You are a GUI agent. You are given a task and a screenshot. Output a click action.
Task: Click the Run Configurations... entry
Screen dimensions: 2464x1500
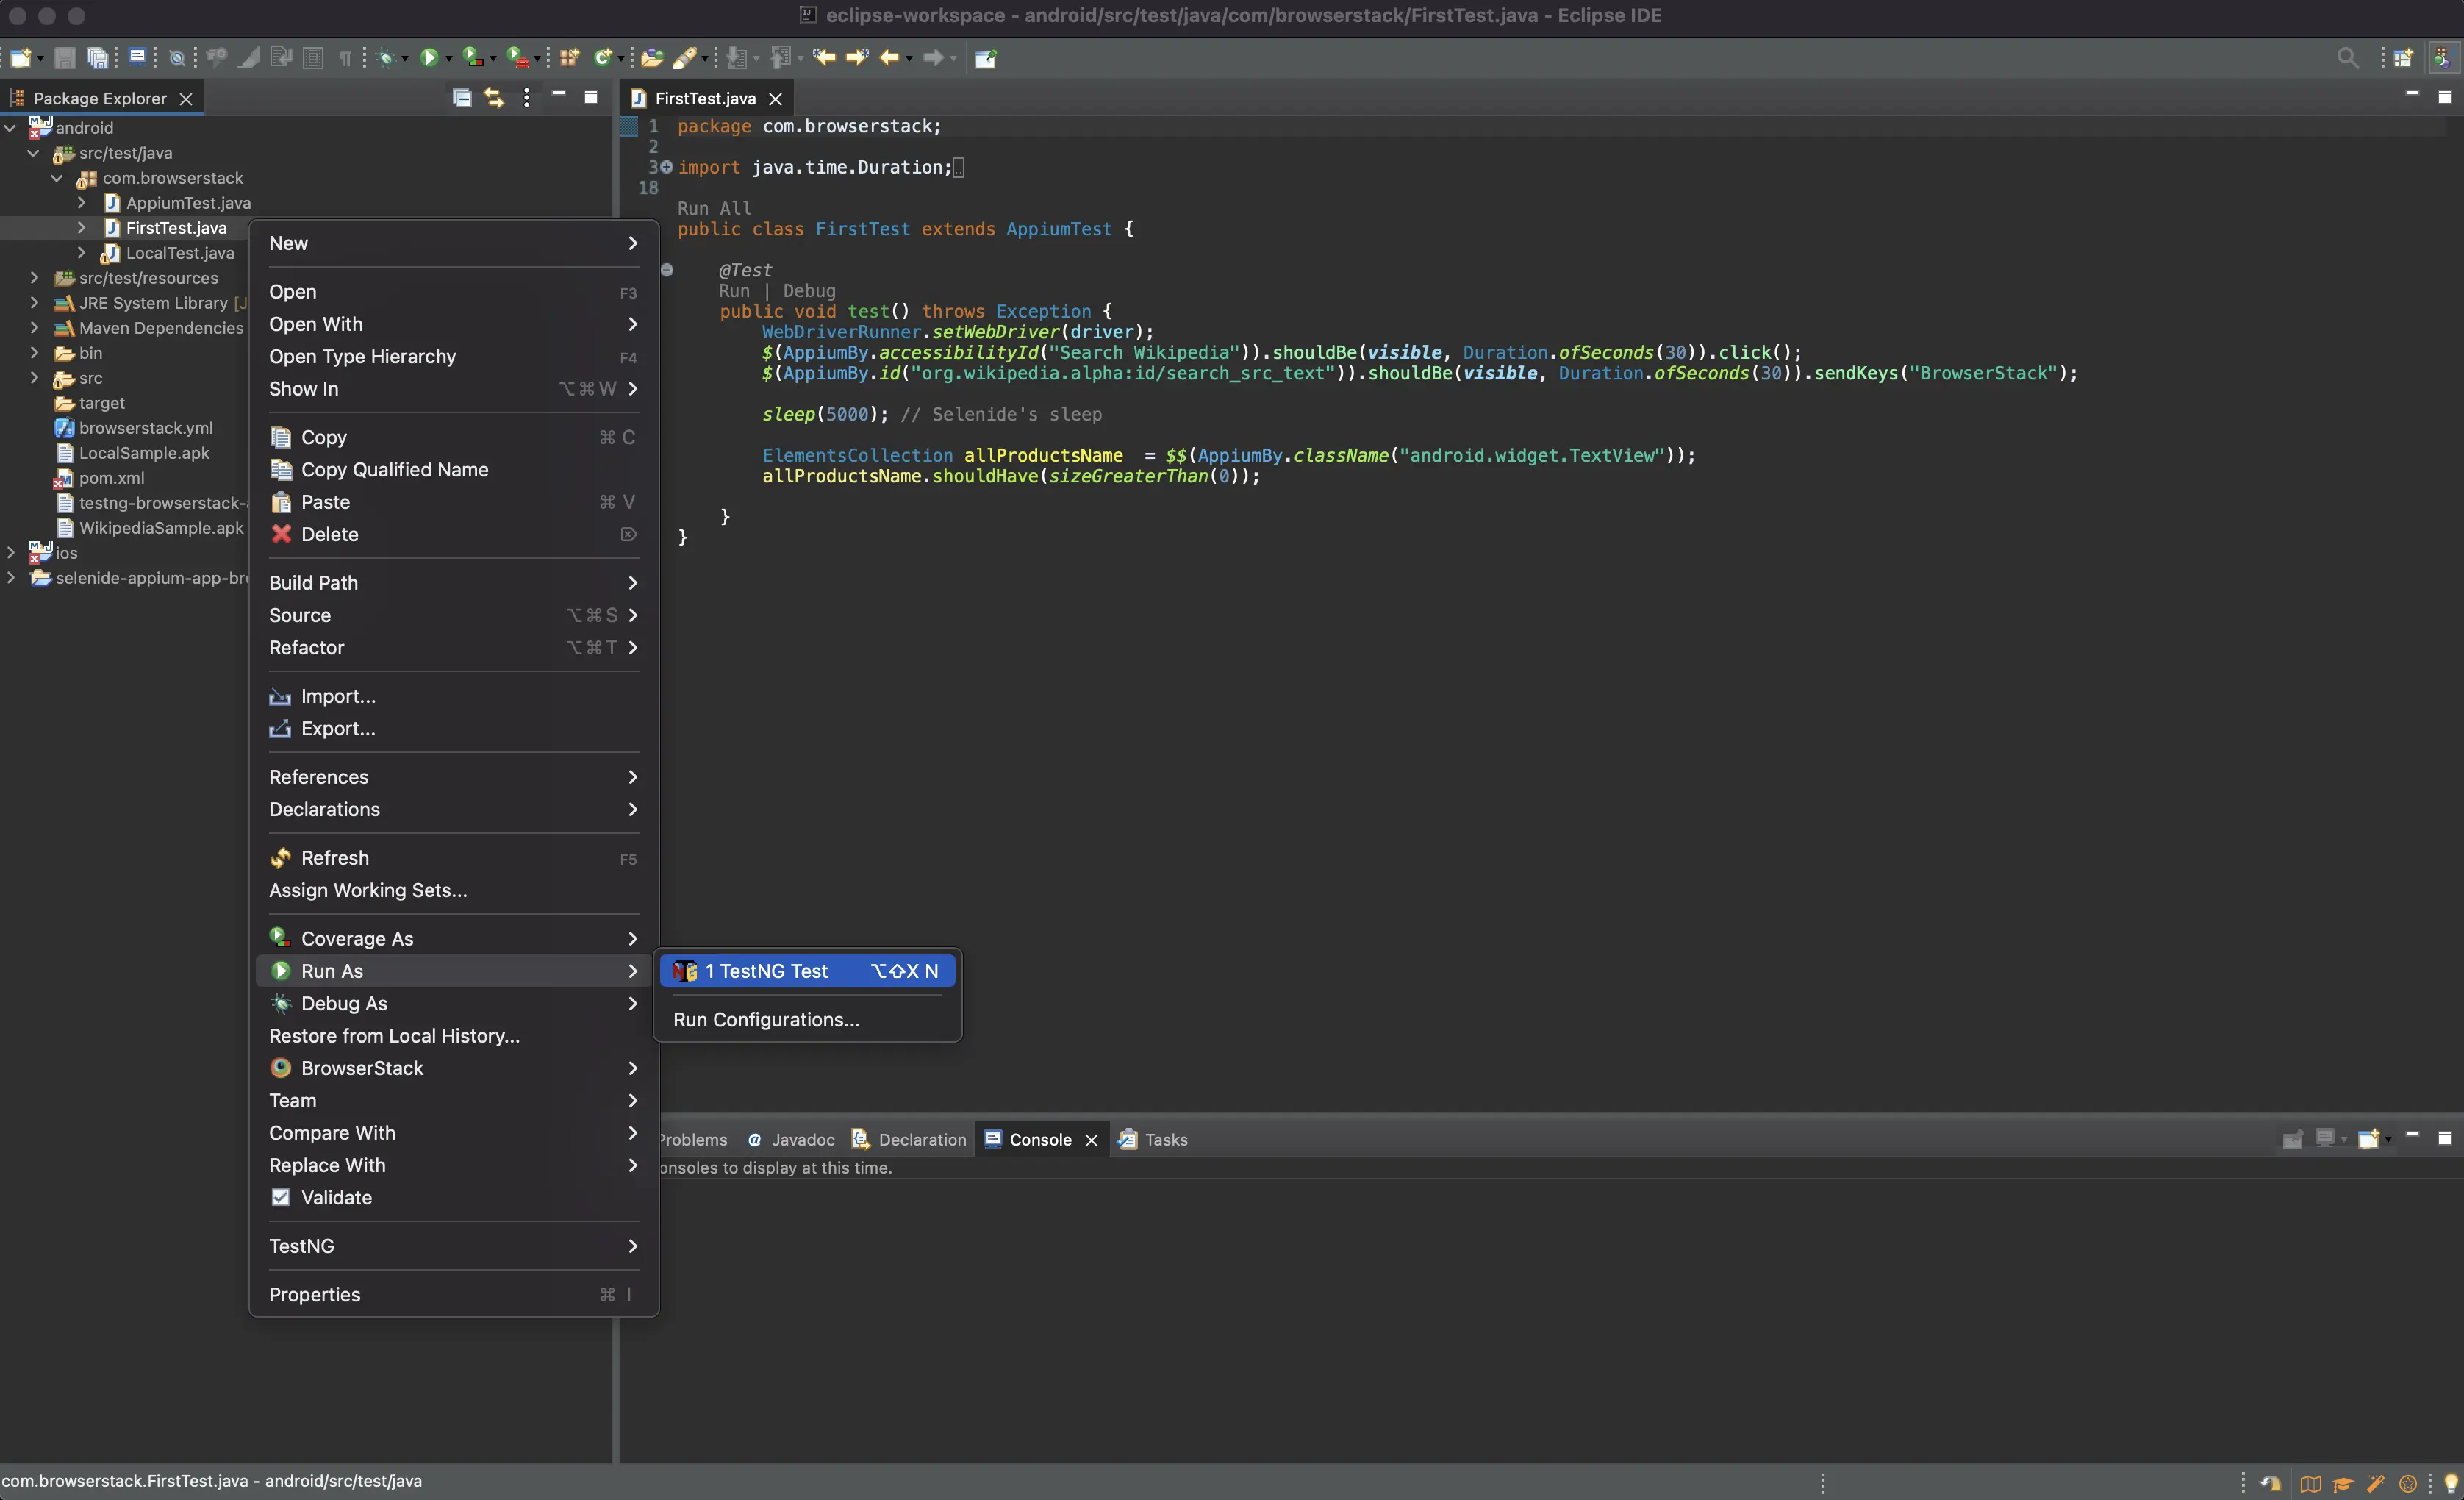tap(766, 1020)
